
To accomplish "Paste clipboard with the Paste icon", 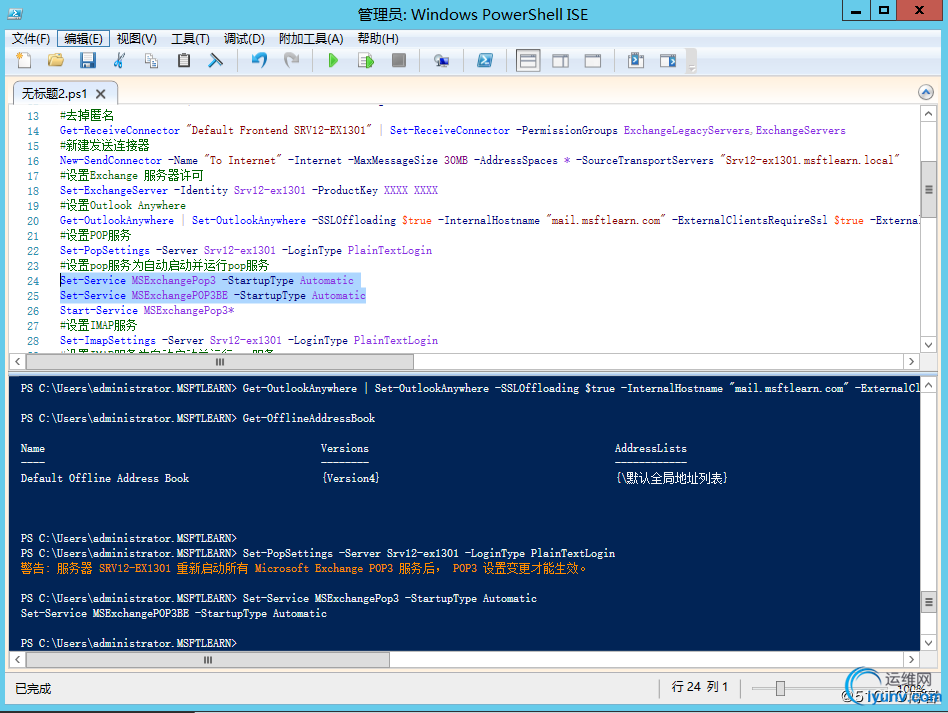I will point(184,60).
